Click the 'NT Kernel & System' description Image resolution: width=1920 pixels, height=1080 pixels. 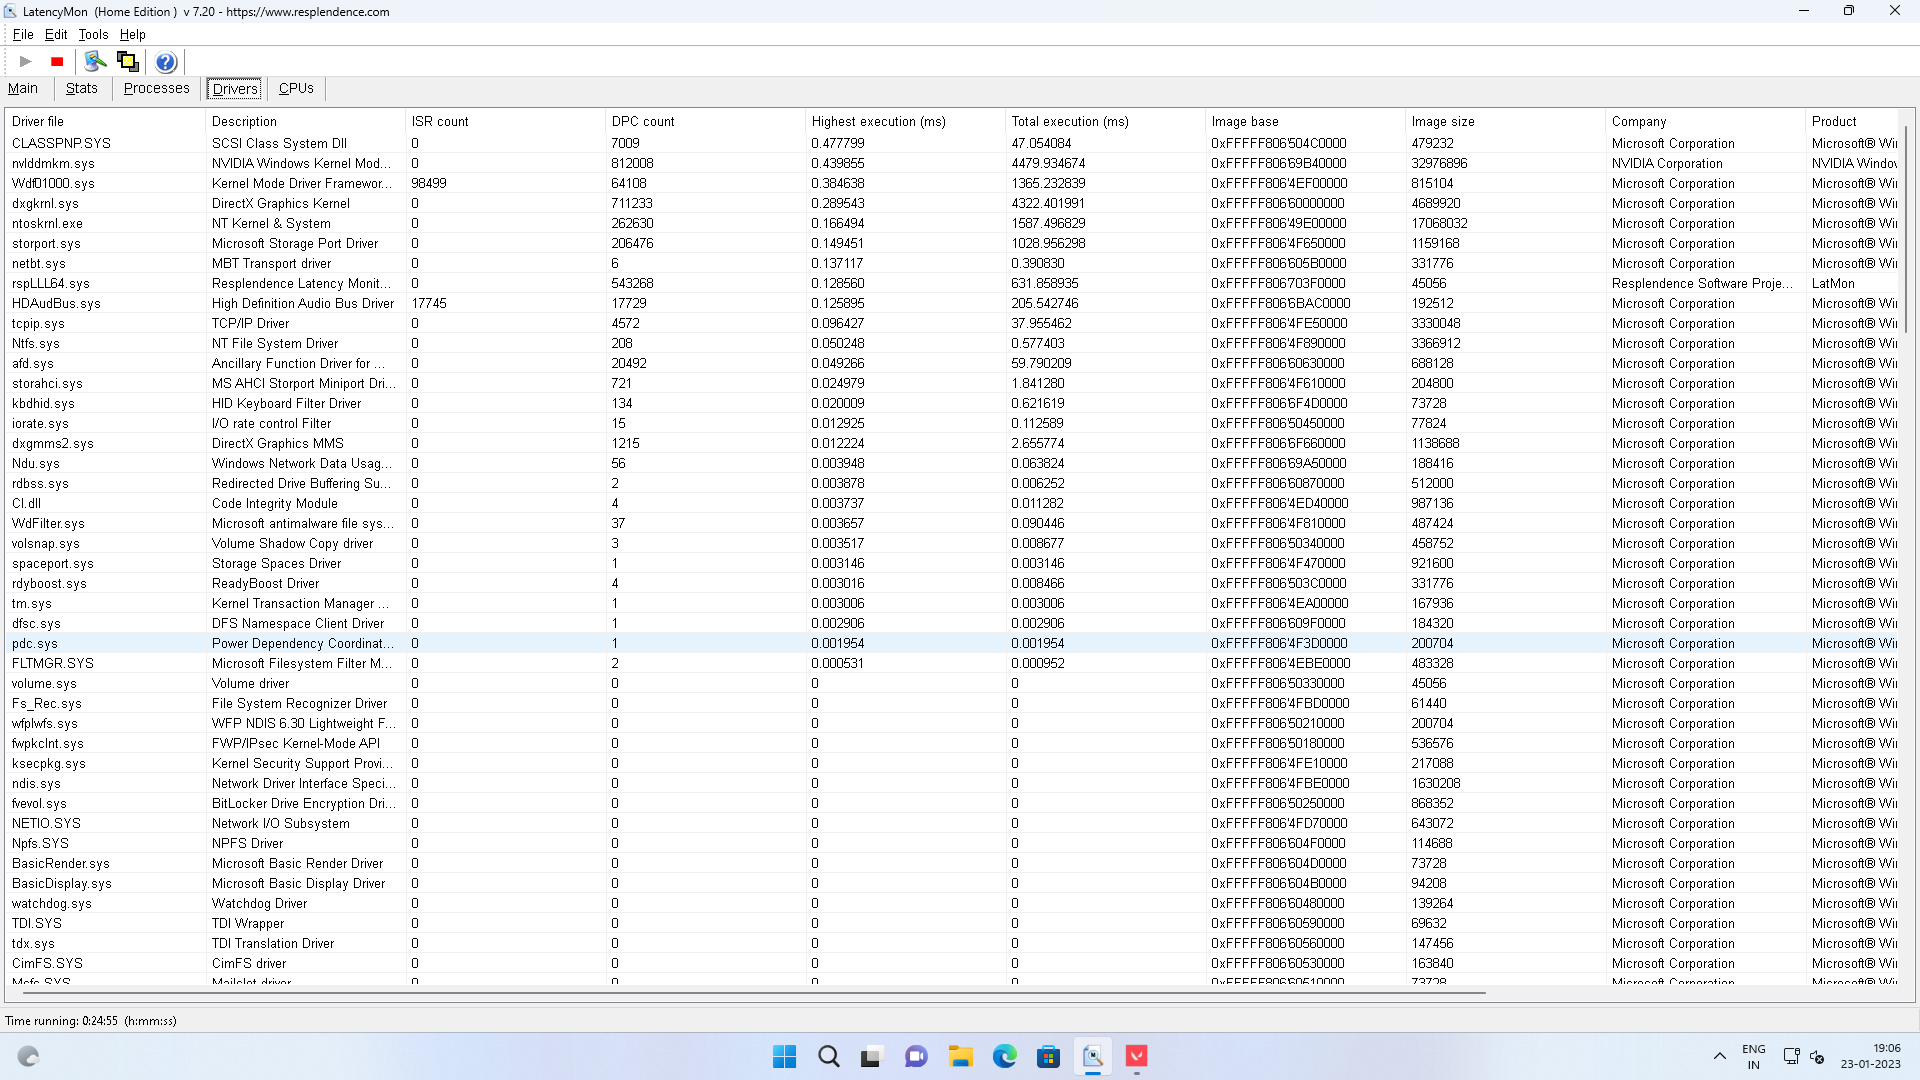[x=271, y=223]
